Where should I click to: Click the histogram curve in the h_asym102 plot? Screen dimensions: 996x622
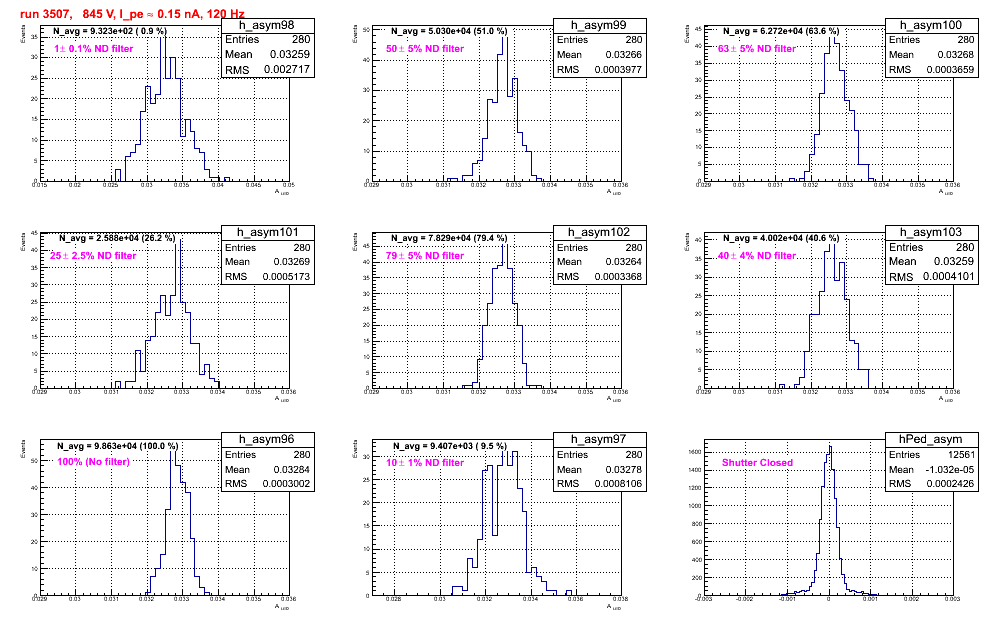(502, 314)
